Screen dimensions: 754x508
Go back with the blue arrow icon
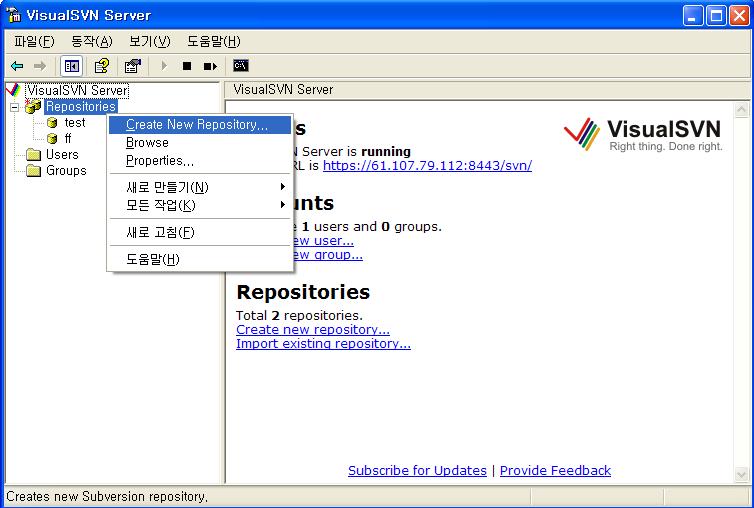point(17,66)
